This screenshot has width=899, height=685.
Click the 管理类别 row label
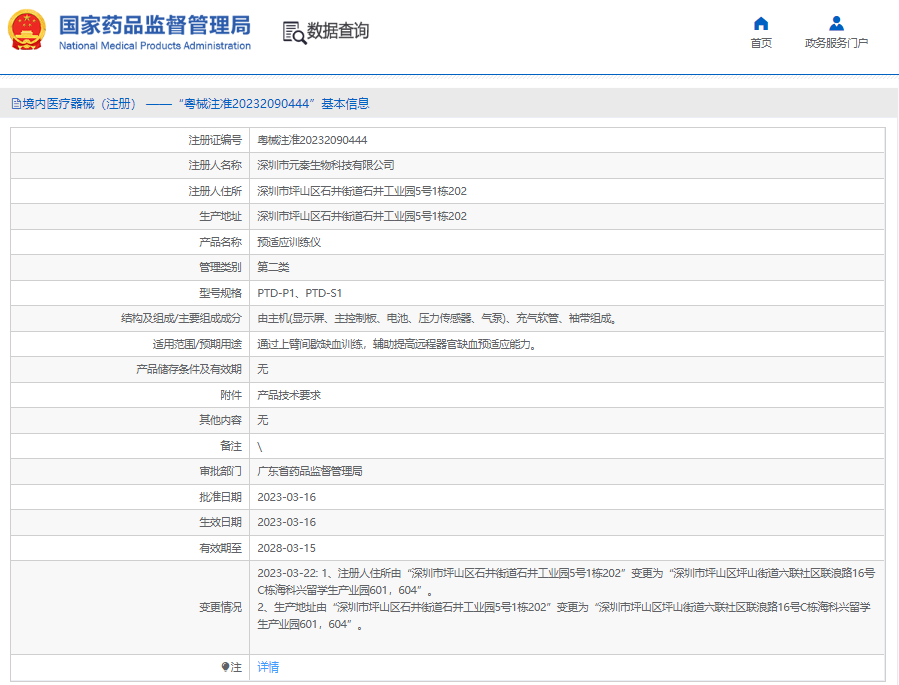click(x=220, y=267)
